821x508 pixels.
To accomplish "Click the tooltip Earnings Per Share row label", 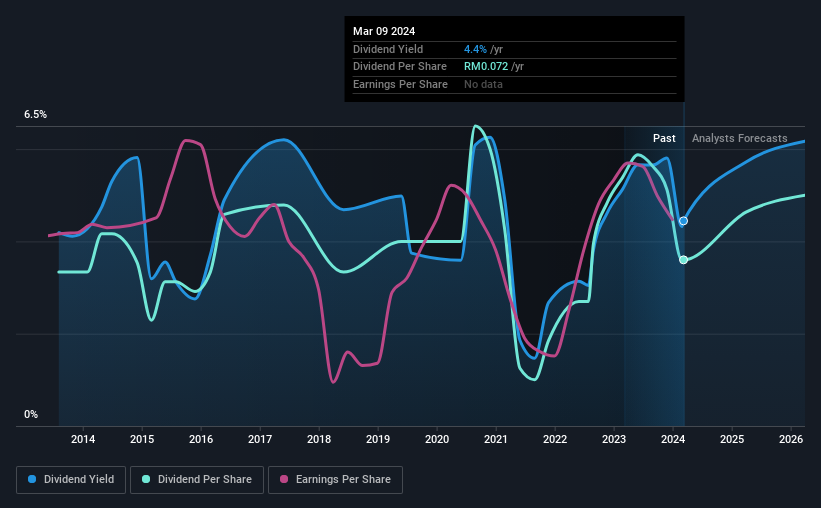I will [401, 84].
